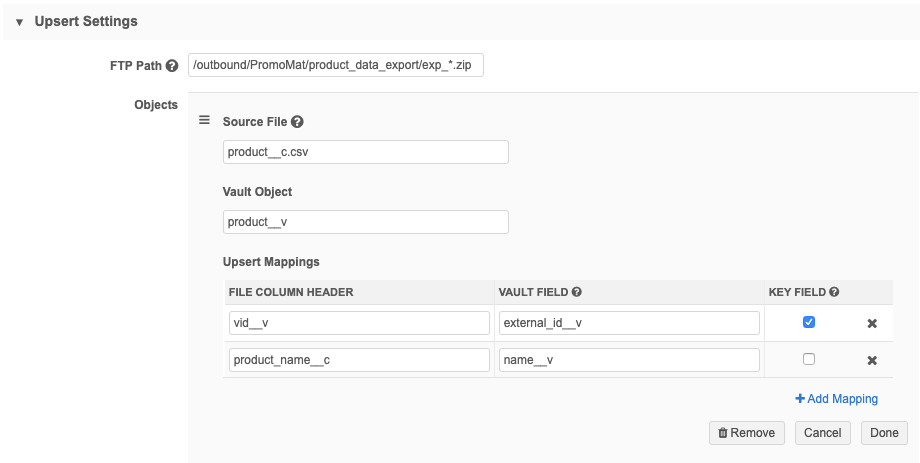920x463 pixels.
Task: Delete the vid__v mapping row
Action: coord(871,323)
